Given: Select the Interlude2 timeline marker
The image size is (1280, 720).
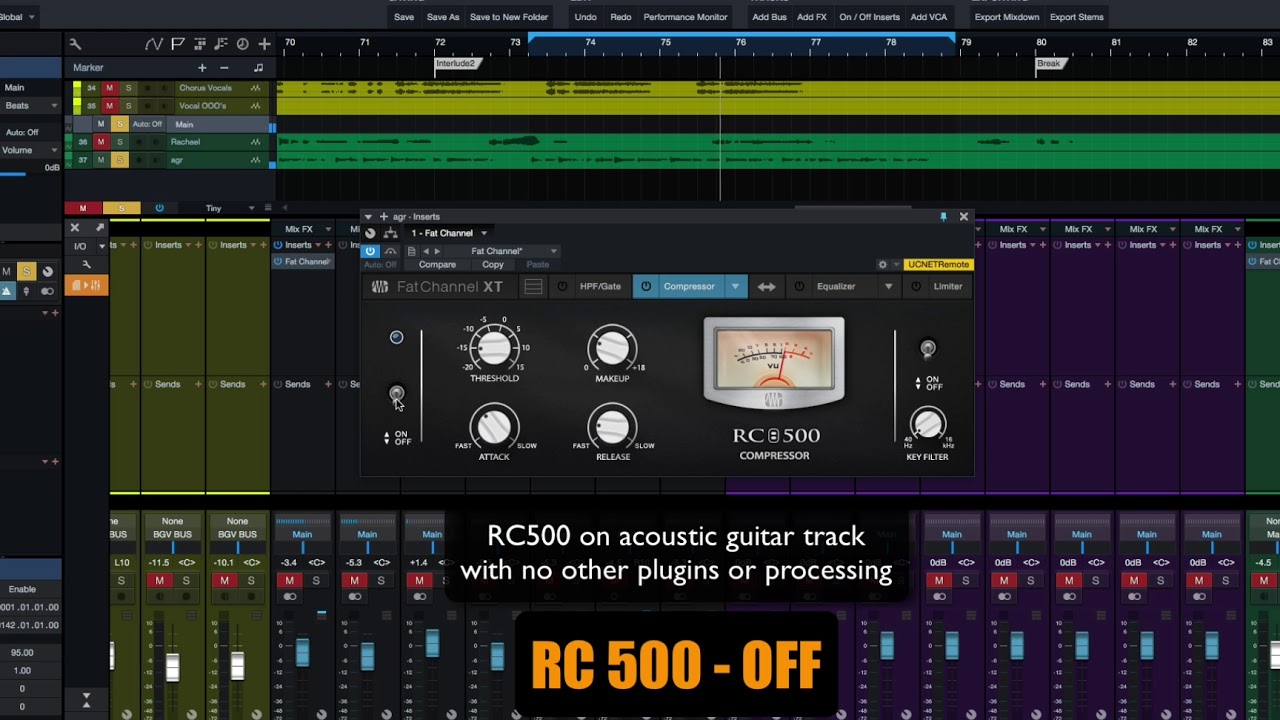Looking at the screenshot, I should point(456,64).
